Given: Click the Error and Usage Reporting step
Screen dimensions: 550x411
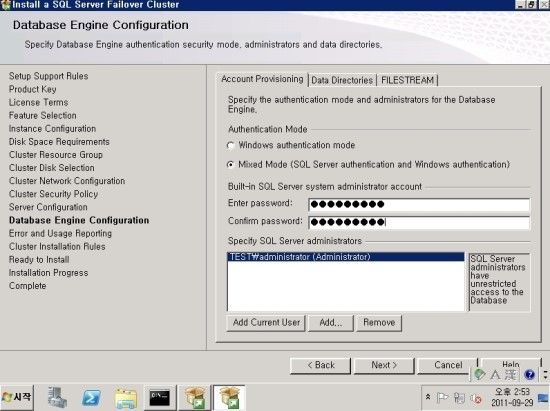Looking at the screenshot, I should tap(60, 234).
